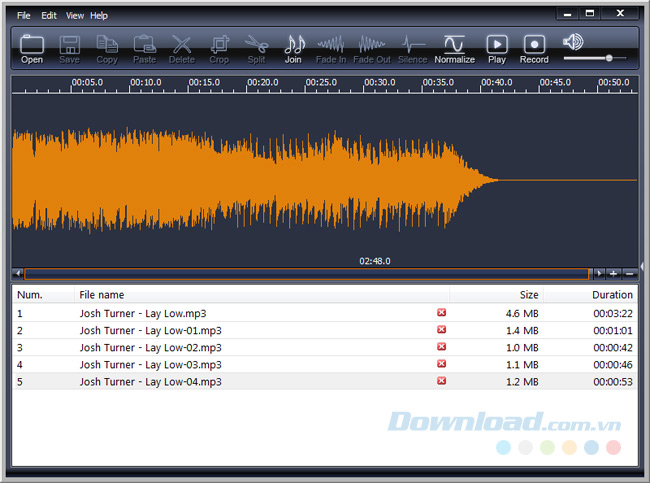Click the Open file toolbar icon
650x483 pixels.
tap(32, 47)
